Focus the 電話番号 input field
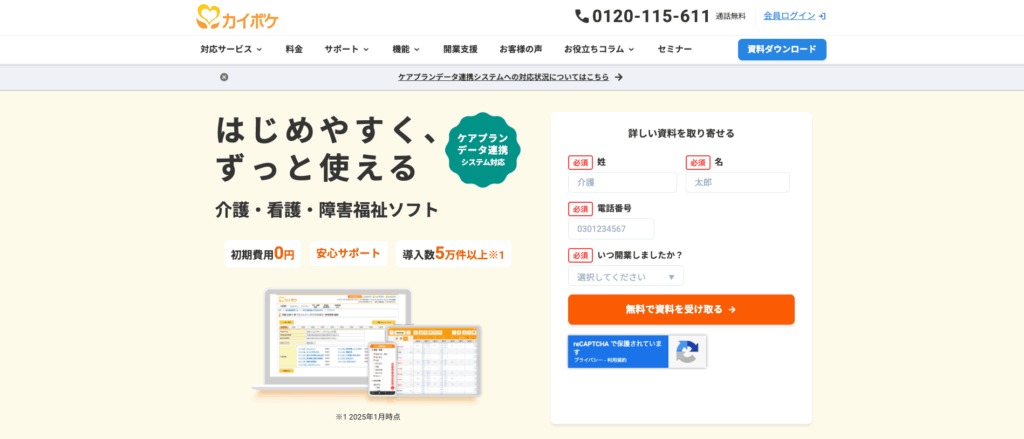Image resolution: width=1024 pixels, height=439 pixels. [611, 229]
